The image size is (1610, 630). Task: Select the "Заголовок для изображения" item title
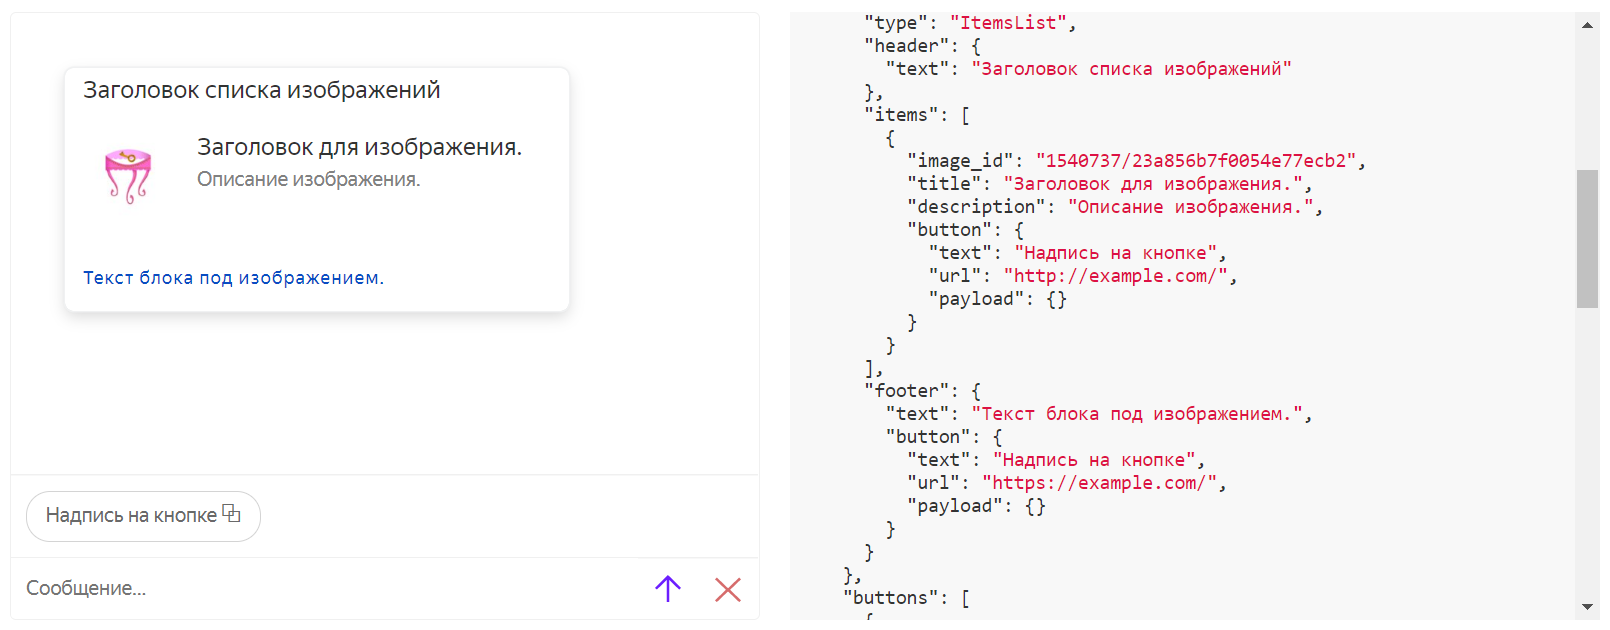tap(359, 147)
